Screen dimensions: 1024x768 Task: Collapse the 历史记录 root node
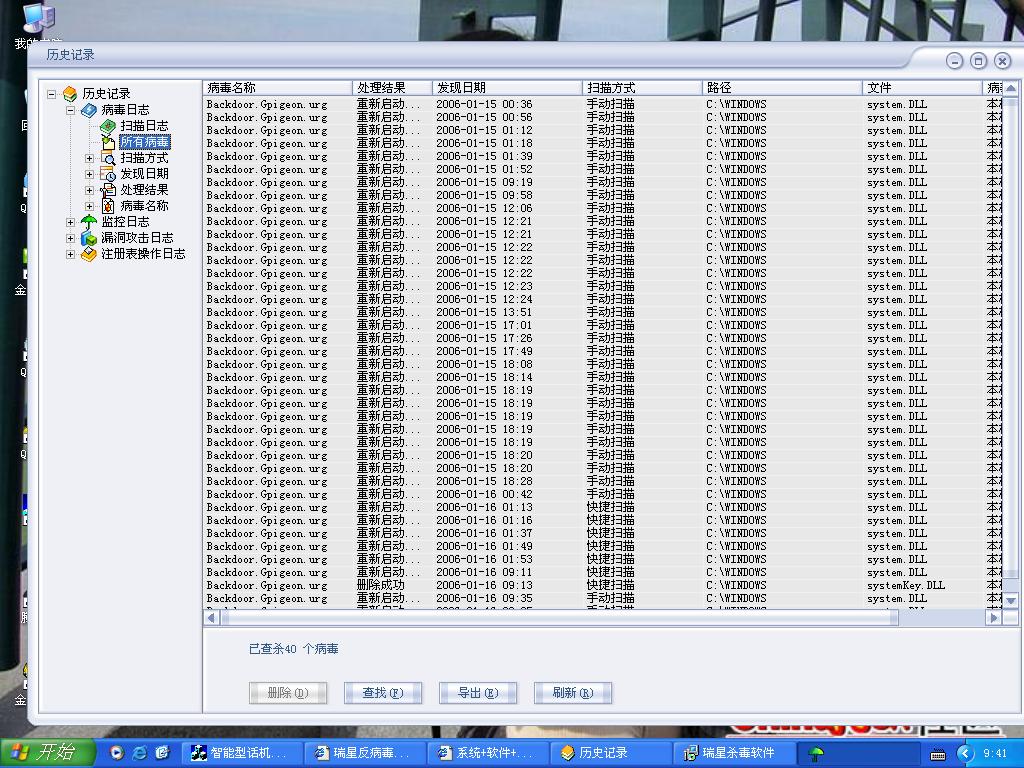click(x=52, y=94)
